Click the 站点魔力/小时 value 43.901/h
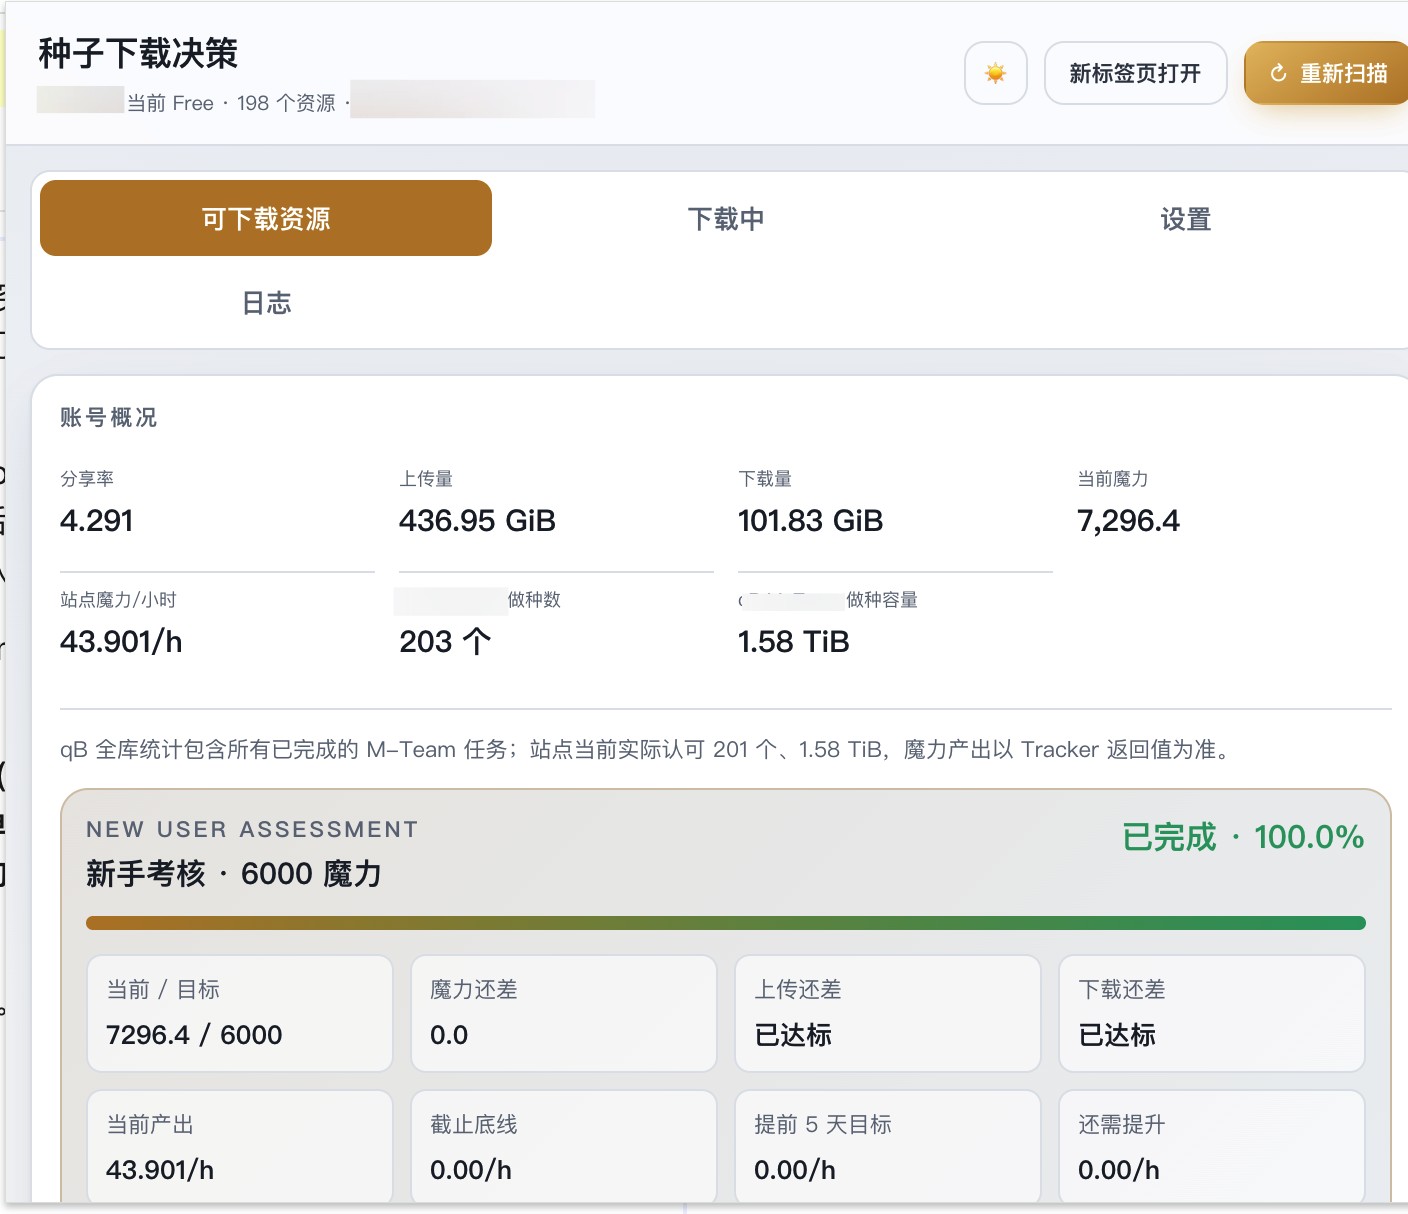 click(x=121, y=641)
